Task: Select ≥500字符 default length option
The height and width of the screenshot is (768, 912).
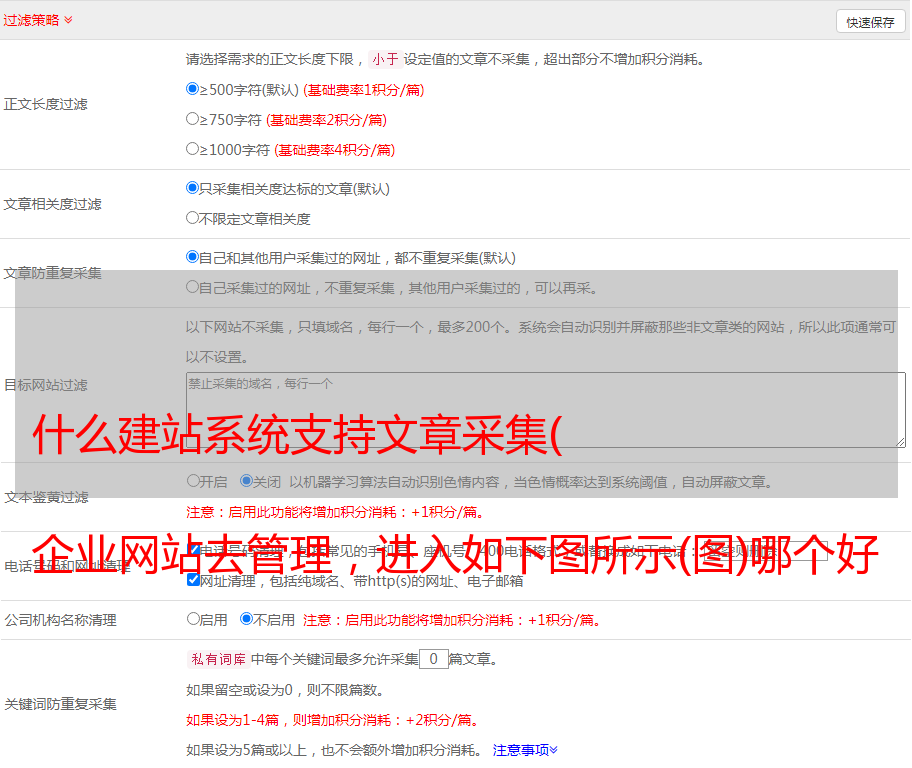Action: 192,89
